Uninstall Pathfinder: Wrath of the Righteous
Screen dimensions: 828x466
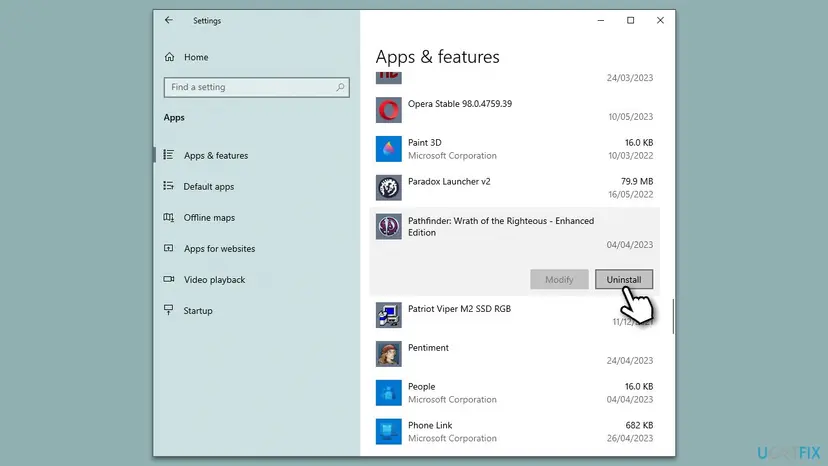pos(624,279)
